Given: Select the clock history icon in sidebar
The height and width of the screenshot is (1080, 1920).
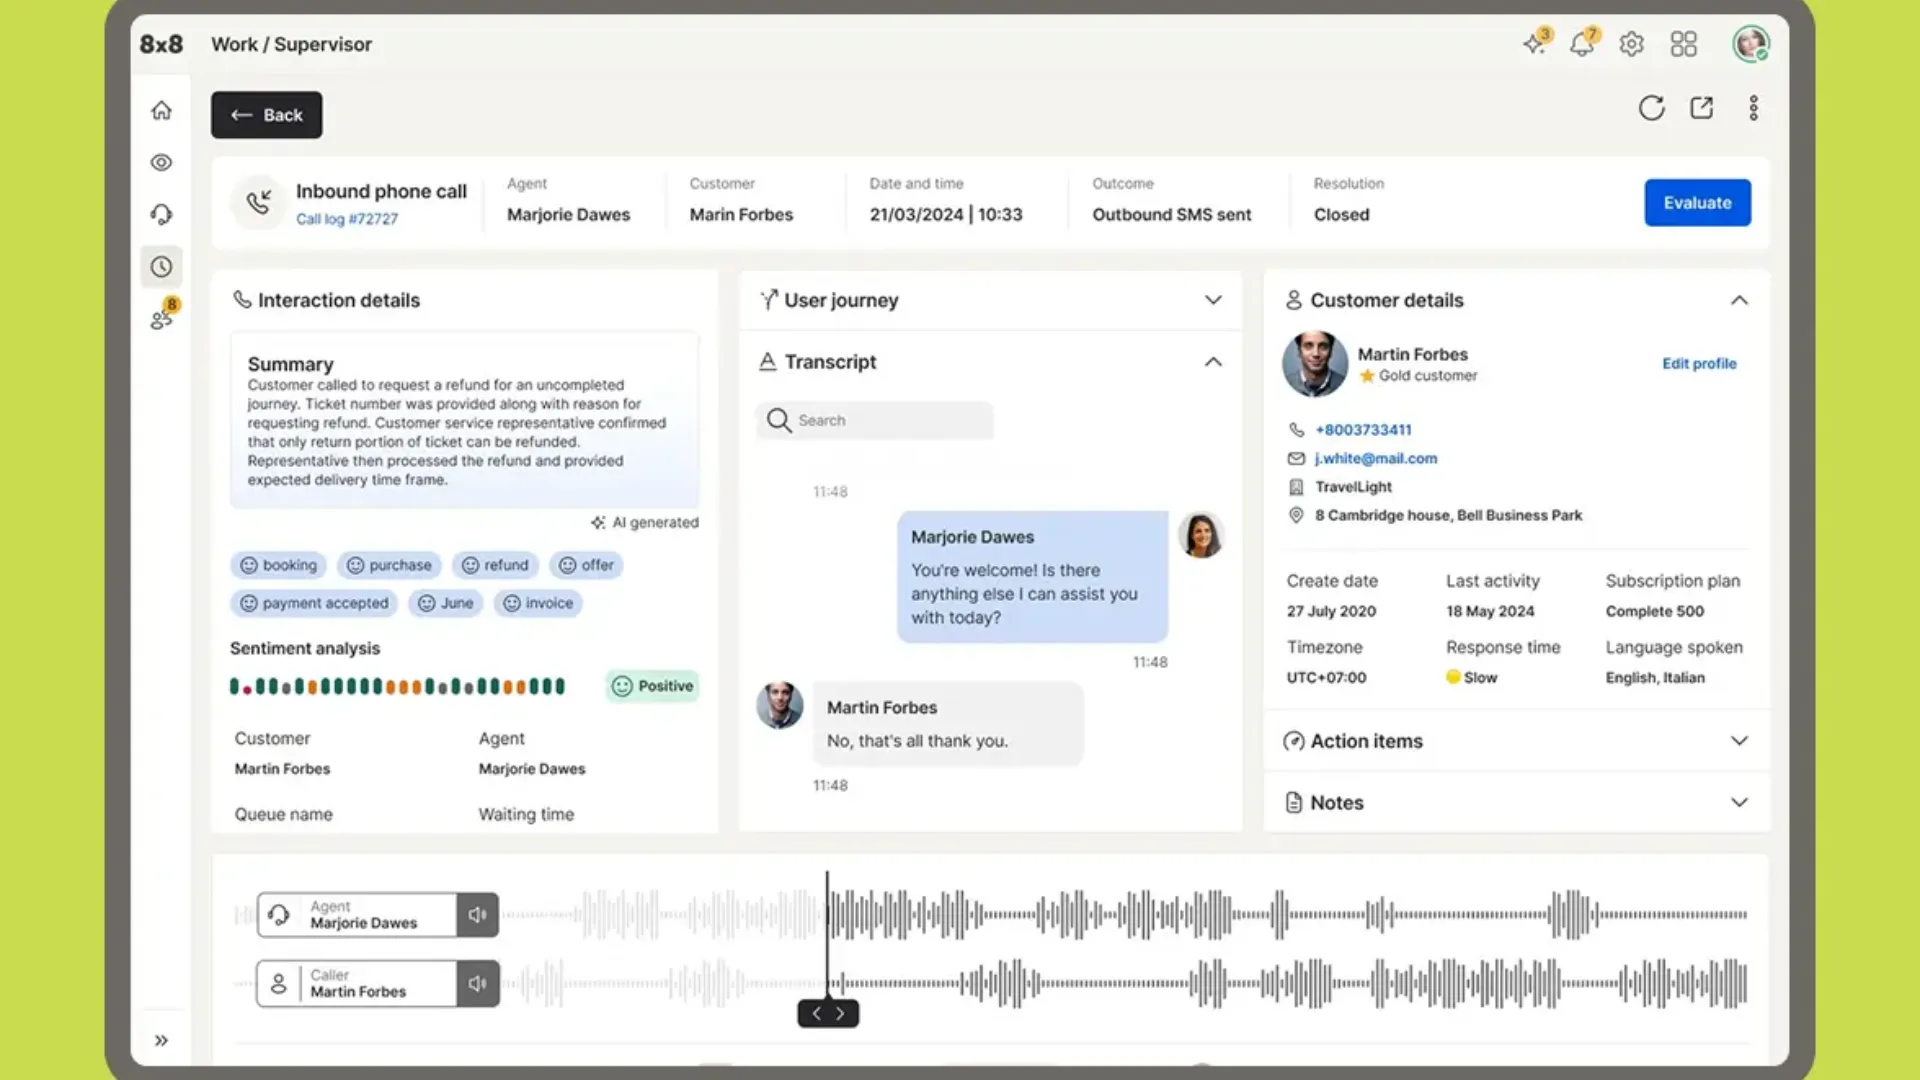Looking at the screenshot, I should pyautogui.click(x=161, y=267).
